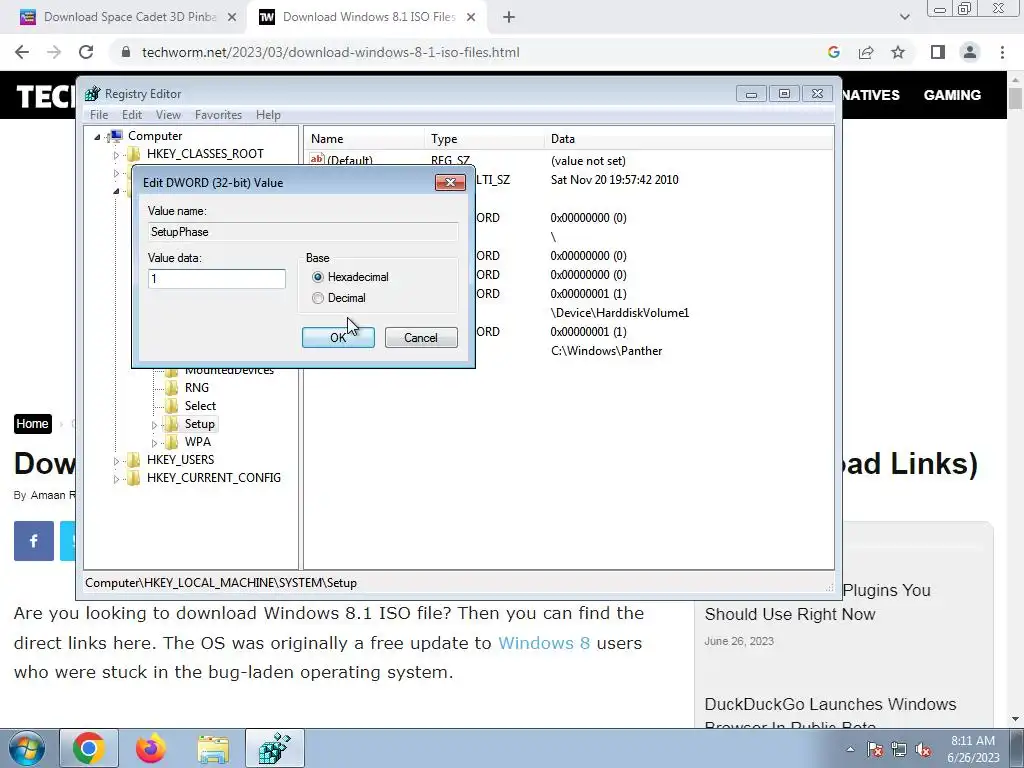Open Registry Editor Edit menu

[x=132, y=115]
